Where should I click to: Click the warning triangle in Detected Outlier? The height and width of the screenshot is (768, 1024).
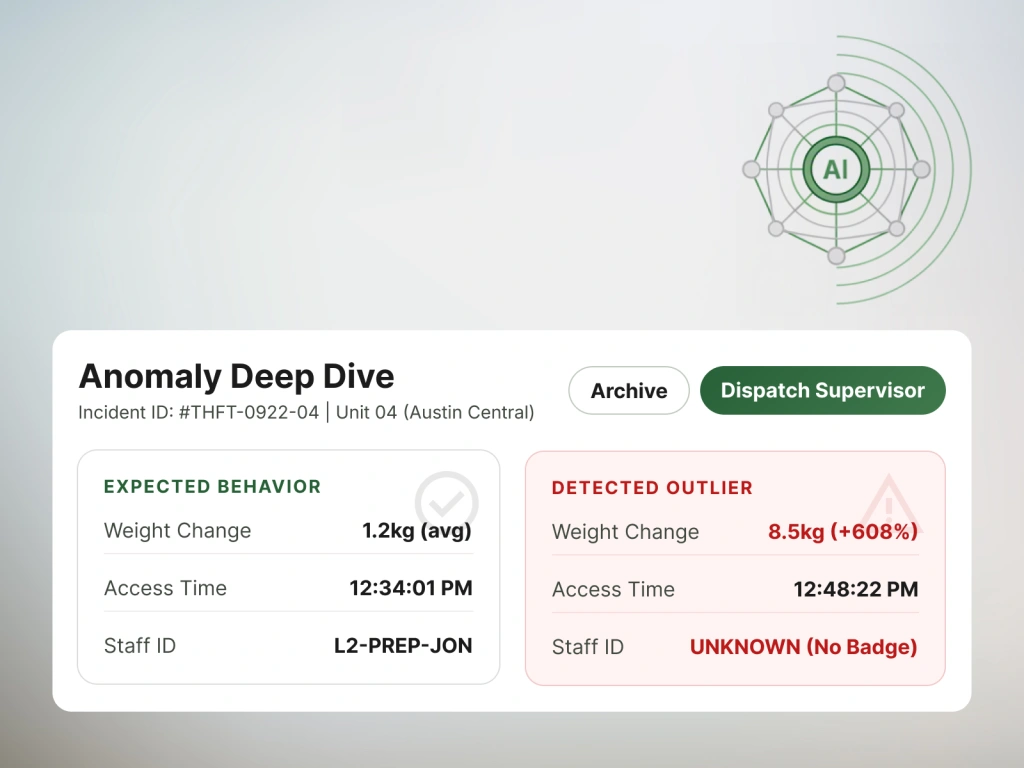click(888, 505)
